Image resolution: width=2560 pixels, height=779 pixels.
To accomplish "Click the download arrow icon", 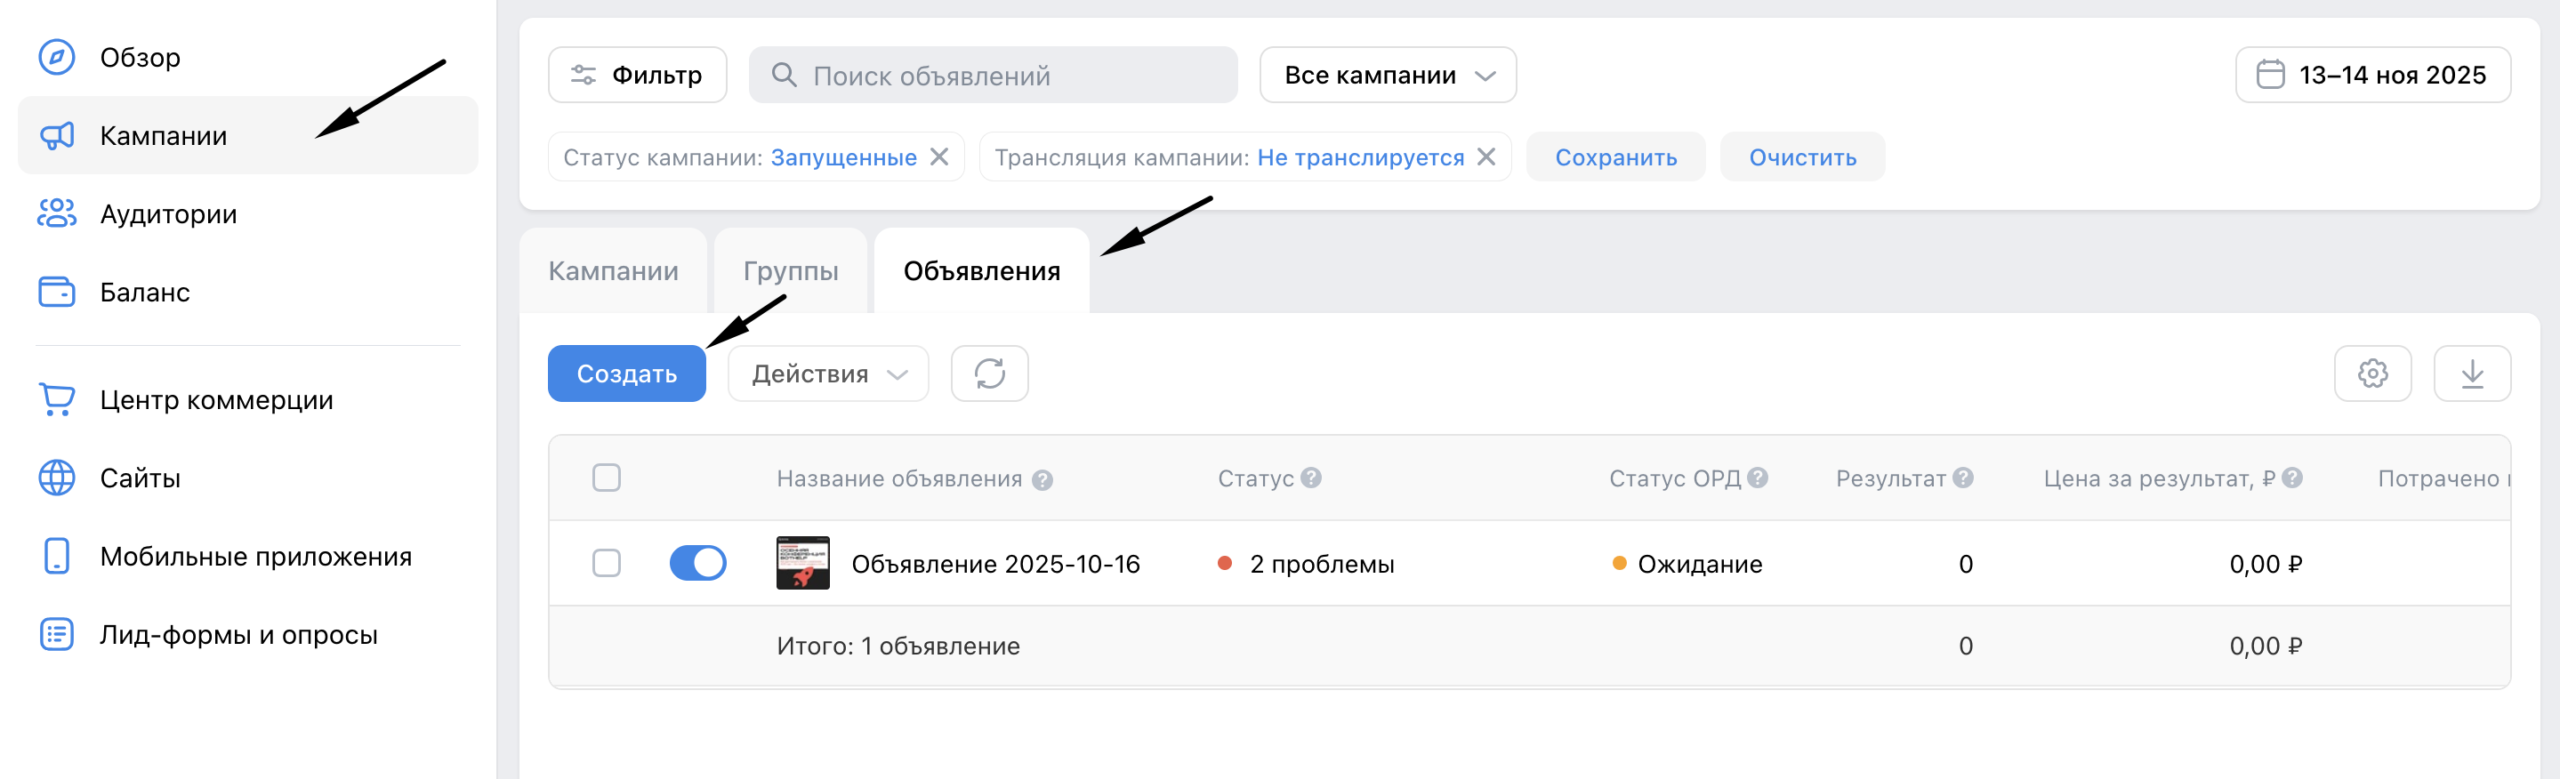I will (2471, 374).
